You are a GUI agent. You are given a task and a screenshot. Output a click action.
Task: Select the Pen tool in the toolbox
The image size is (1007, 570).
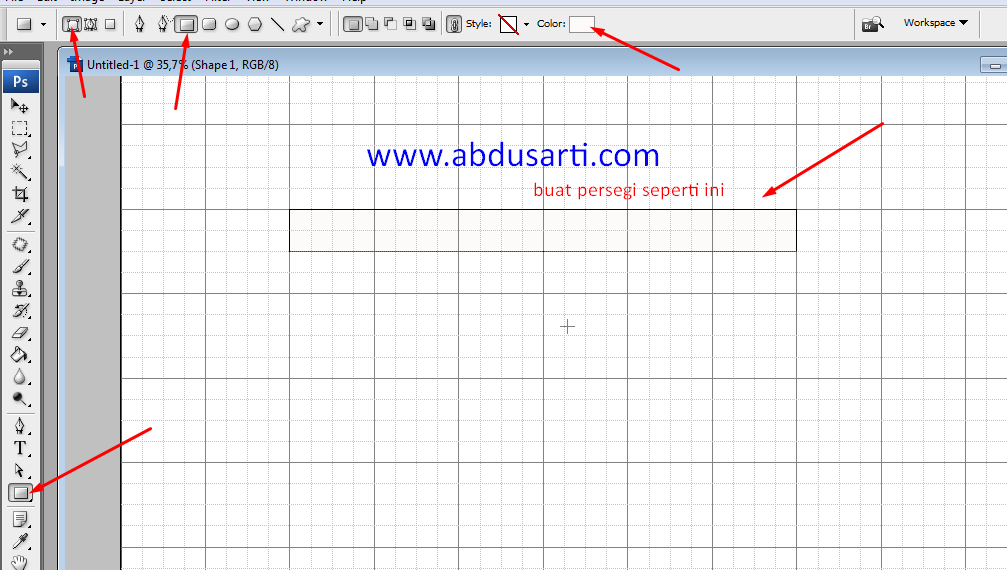click(x=20, y=426)
